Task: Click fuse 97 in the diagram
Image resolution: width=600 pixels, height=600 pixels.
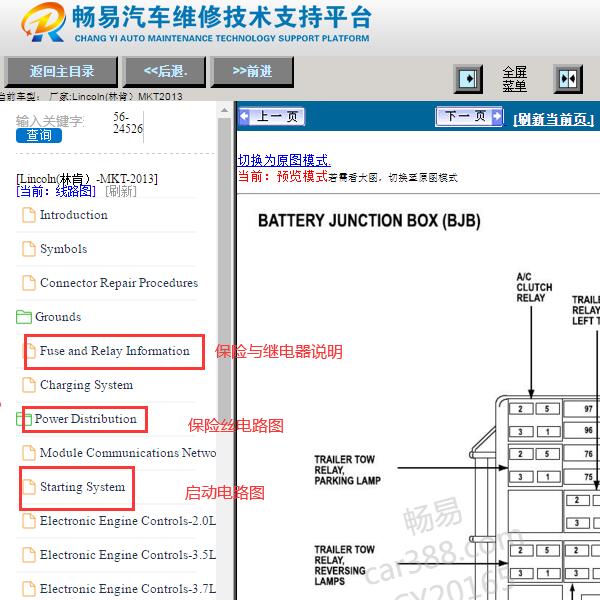Action: pos(588,409)
